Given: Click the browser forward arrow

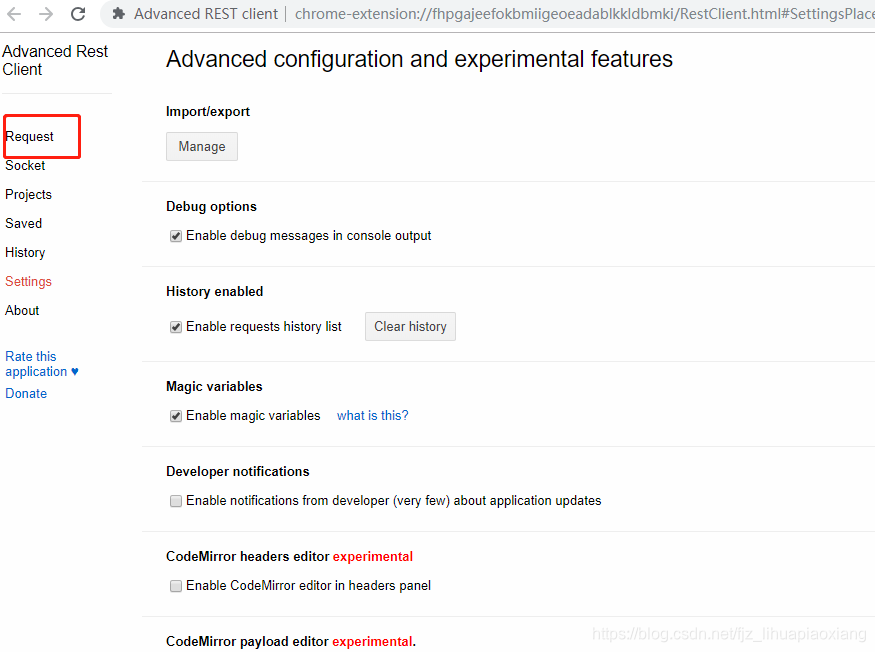Looking at the screenshot, I should point(46,13).
